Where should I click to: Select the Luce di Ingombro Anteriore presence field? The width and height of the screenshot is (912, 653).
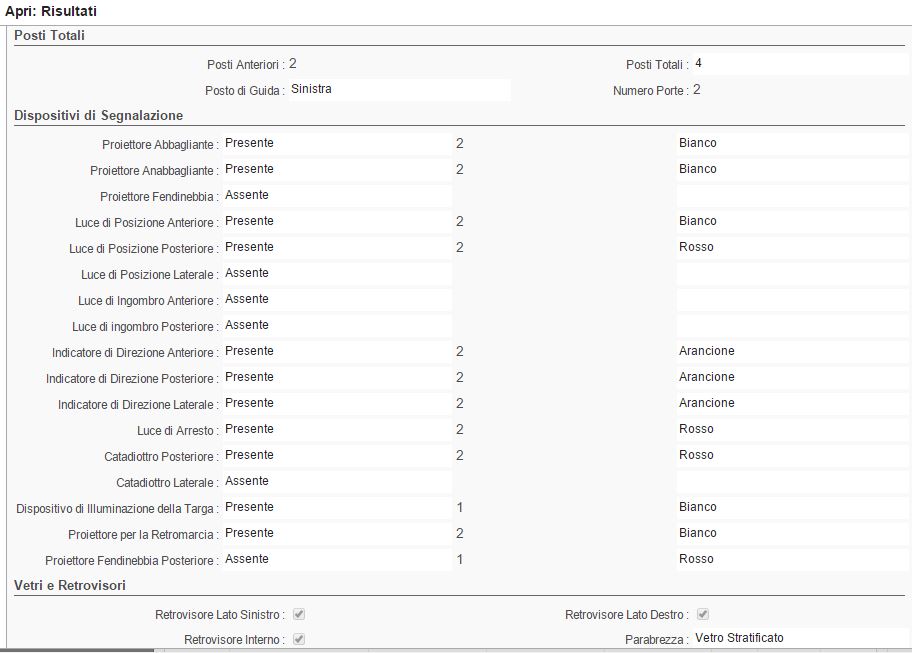click(x=336, y=299)
